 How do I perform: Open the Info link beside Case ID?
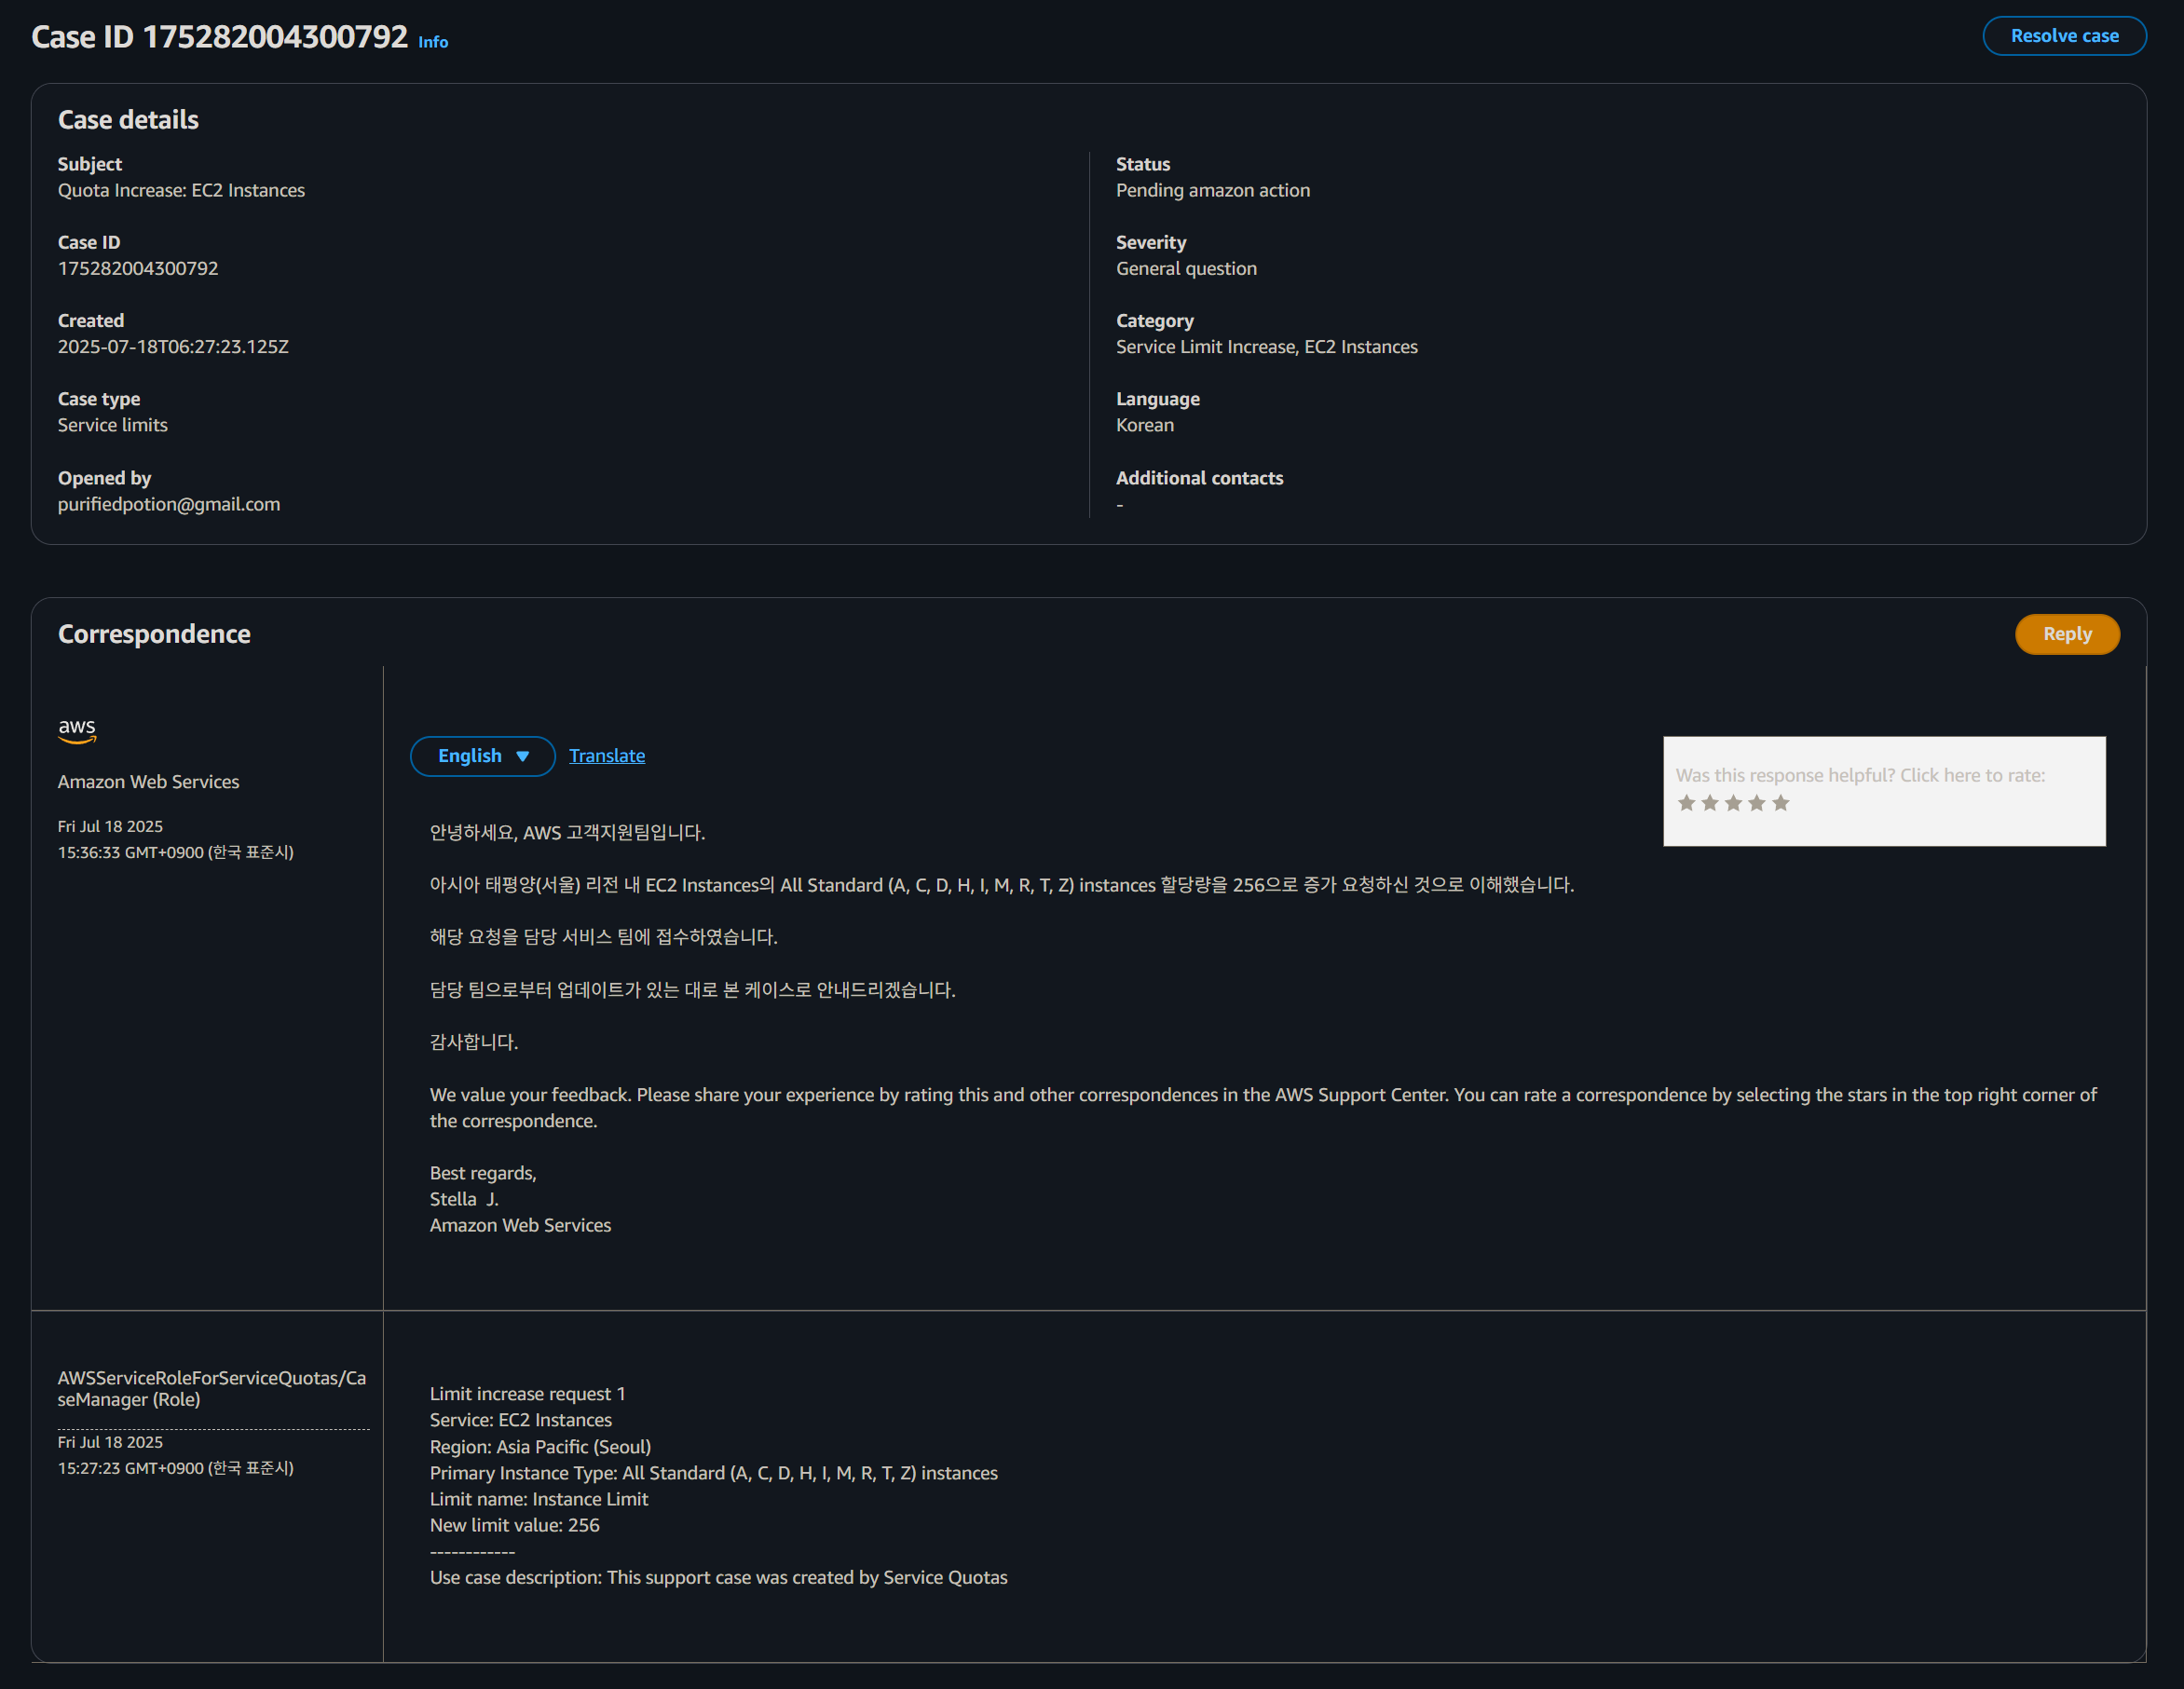coord(433,42)
